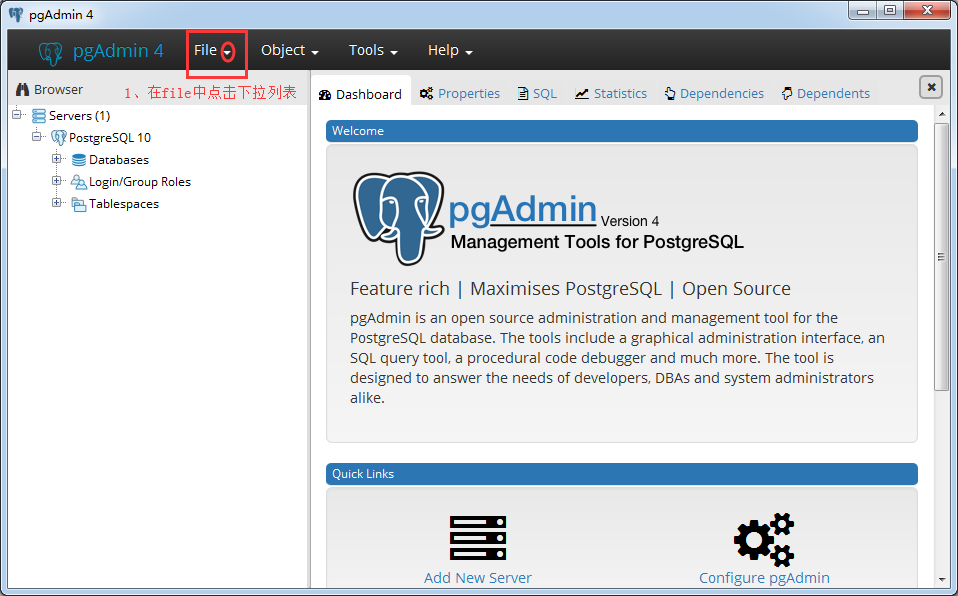This screenshot has height=596, width=958.
Task: Select the PostgreSQL 10 tree label
Action: [110, 138]
